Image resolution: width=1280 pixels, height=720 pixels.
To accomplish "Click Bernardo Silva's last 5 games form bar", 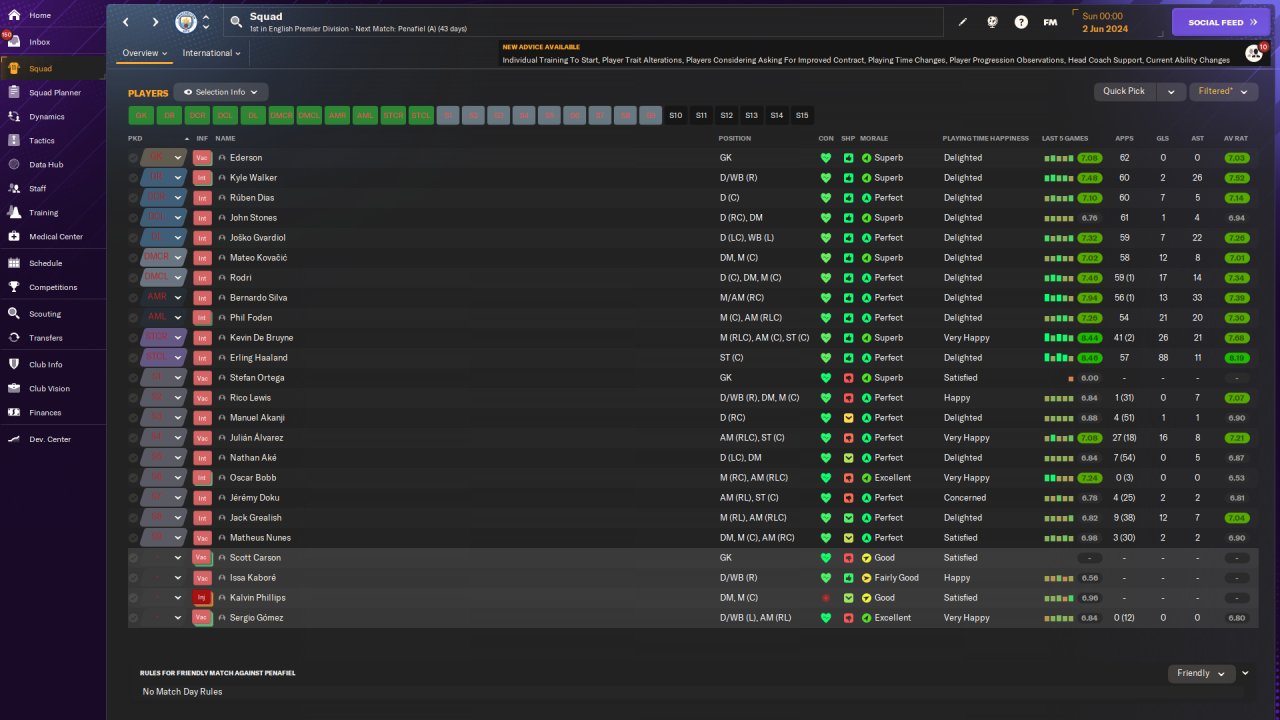I will [x=1058, y=298].
